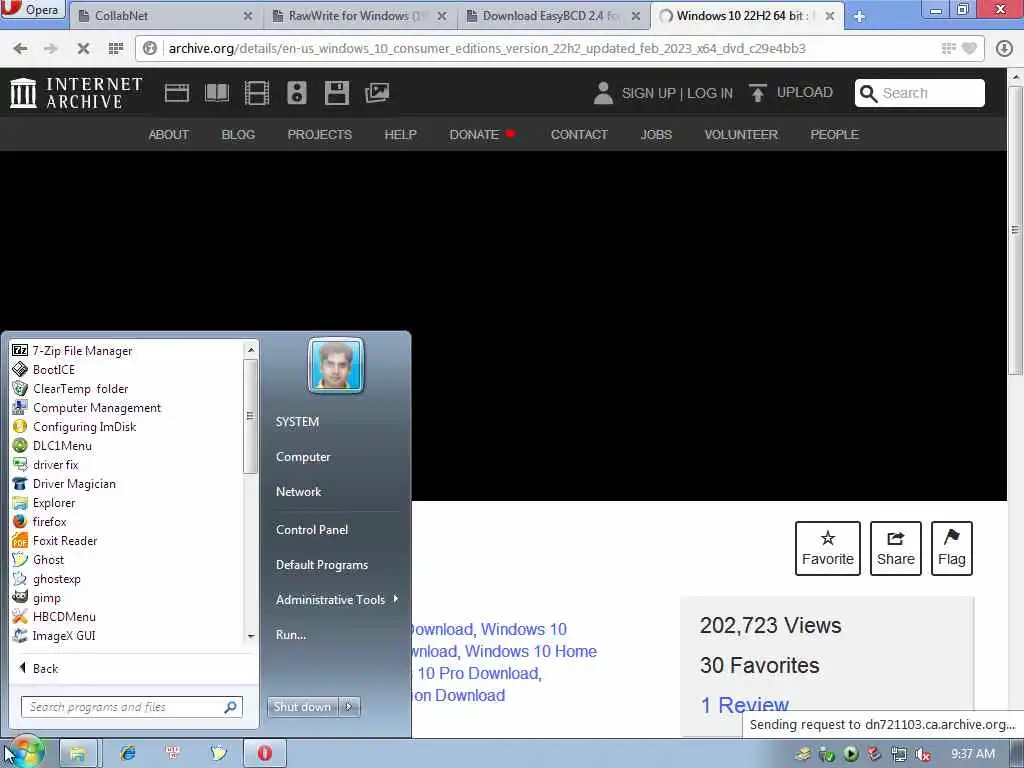Click the Flag button

[952, 549]
